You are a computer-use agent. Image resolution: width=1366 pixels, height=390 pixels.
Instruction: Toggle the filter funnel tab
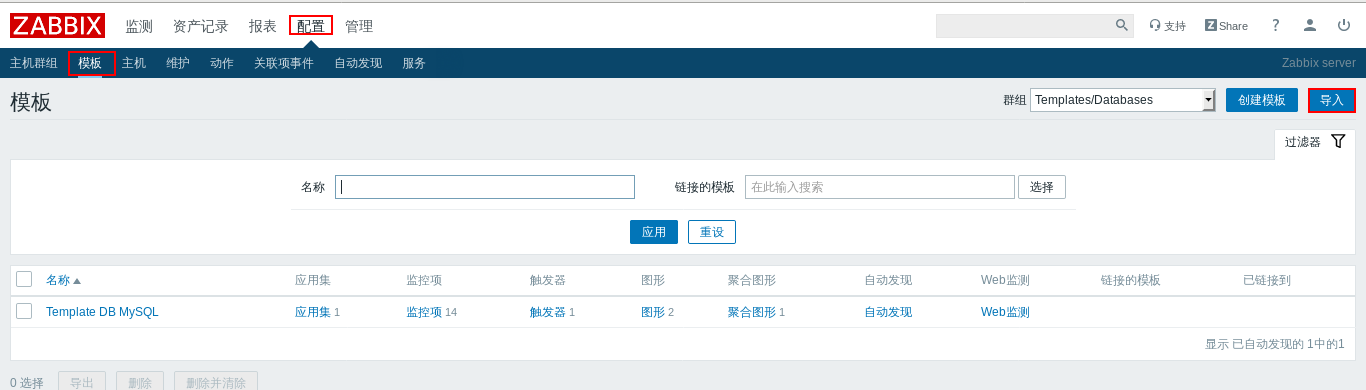pos(1315,142)
